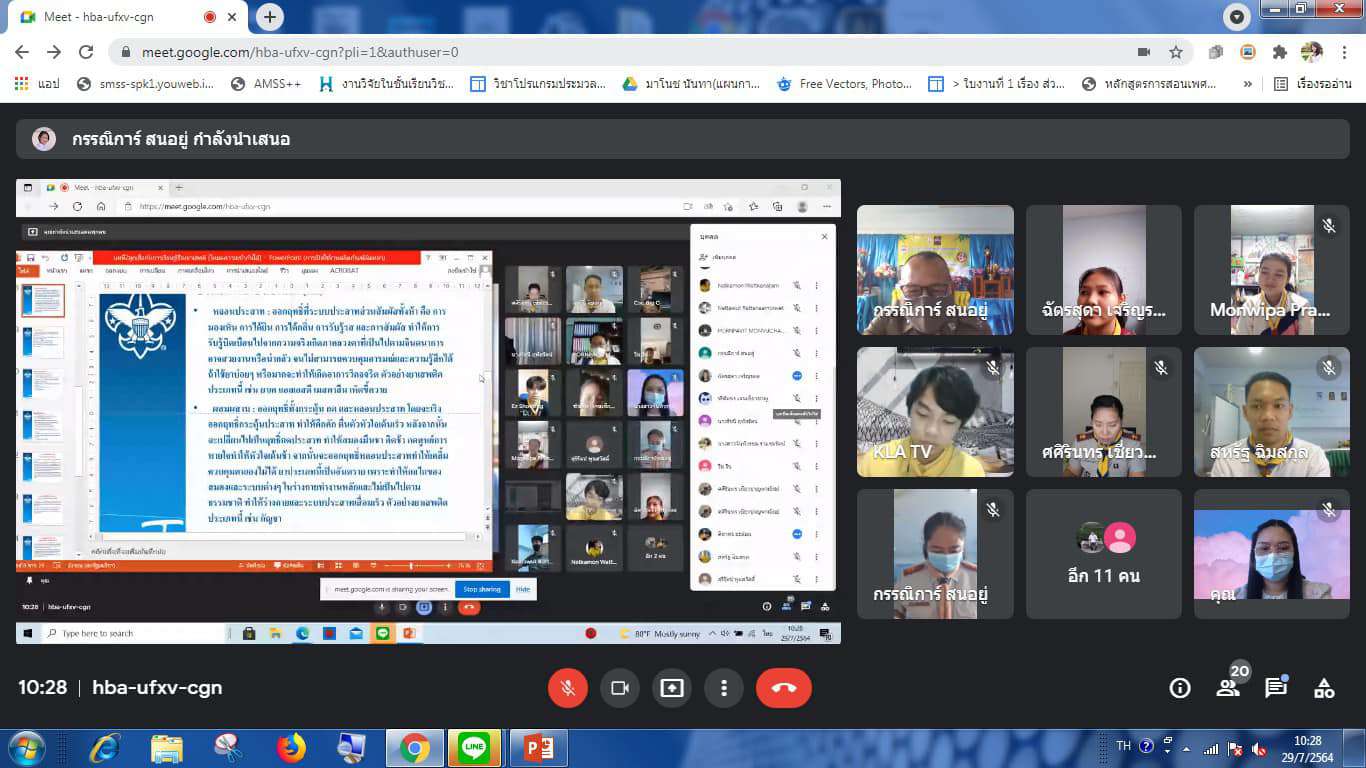The width and height of the screenshot is (1366, 768).
Task: Bookmark this page with star icon
Action: tap(1176, 52)
